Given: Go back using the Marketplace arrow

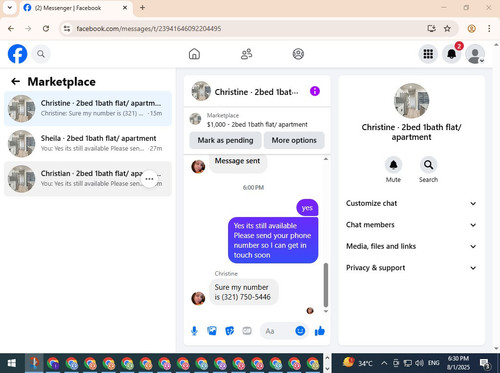Looking at the screenshot, I should point(15,81).
